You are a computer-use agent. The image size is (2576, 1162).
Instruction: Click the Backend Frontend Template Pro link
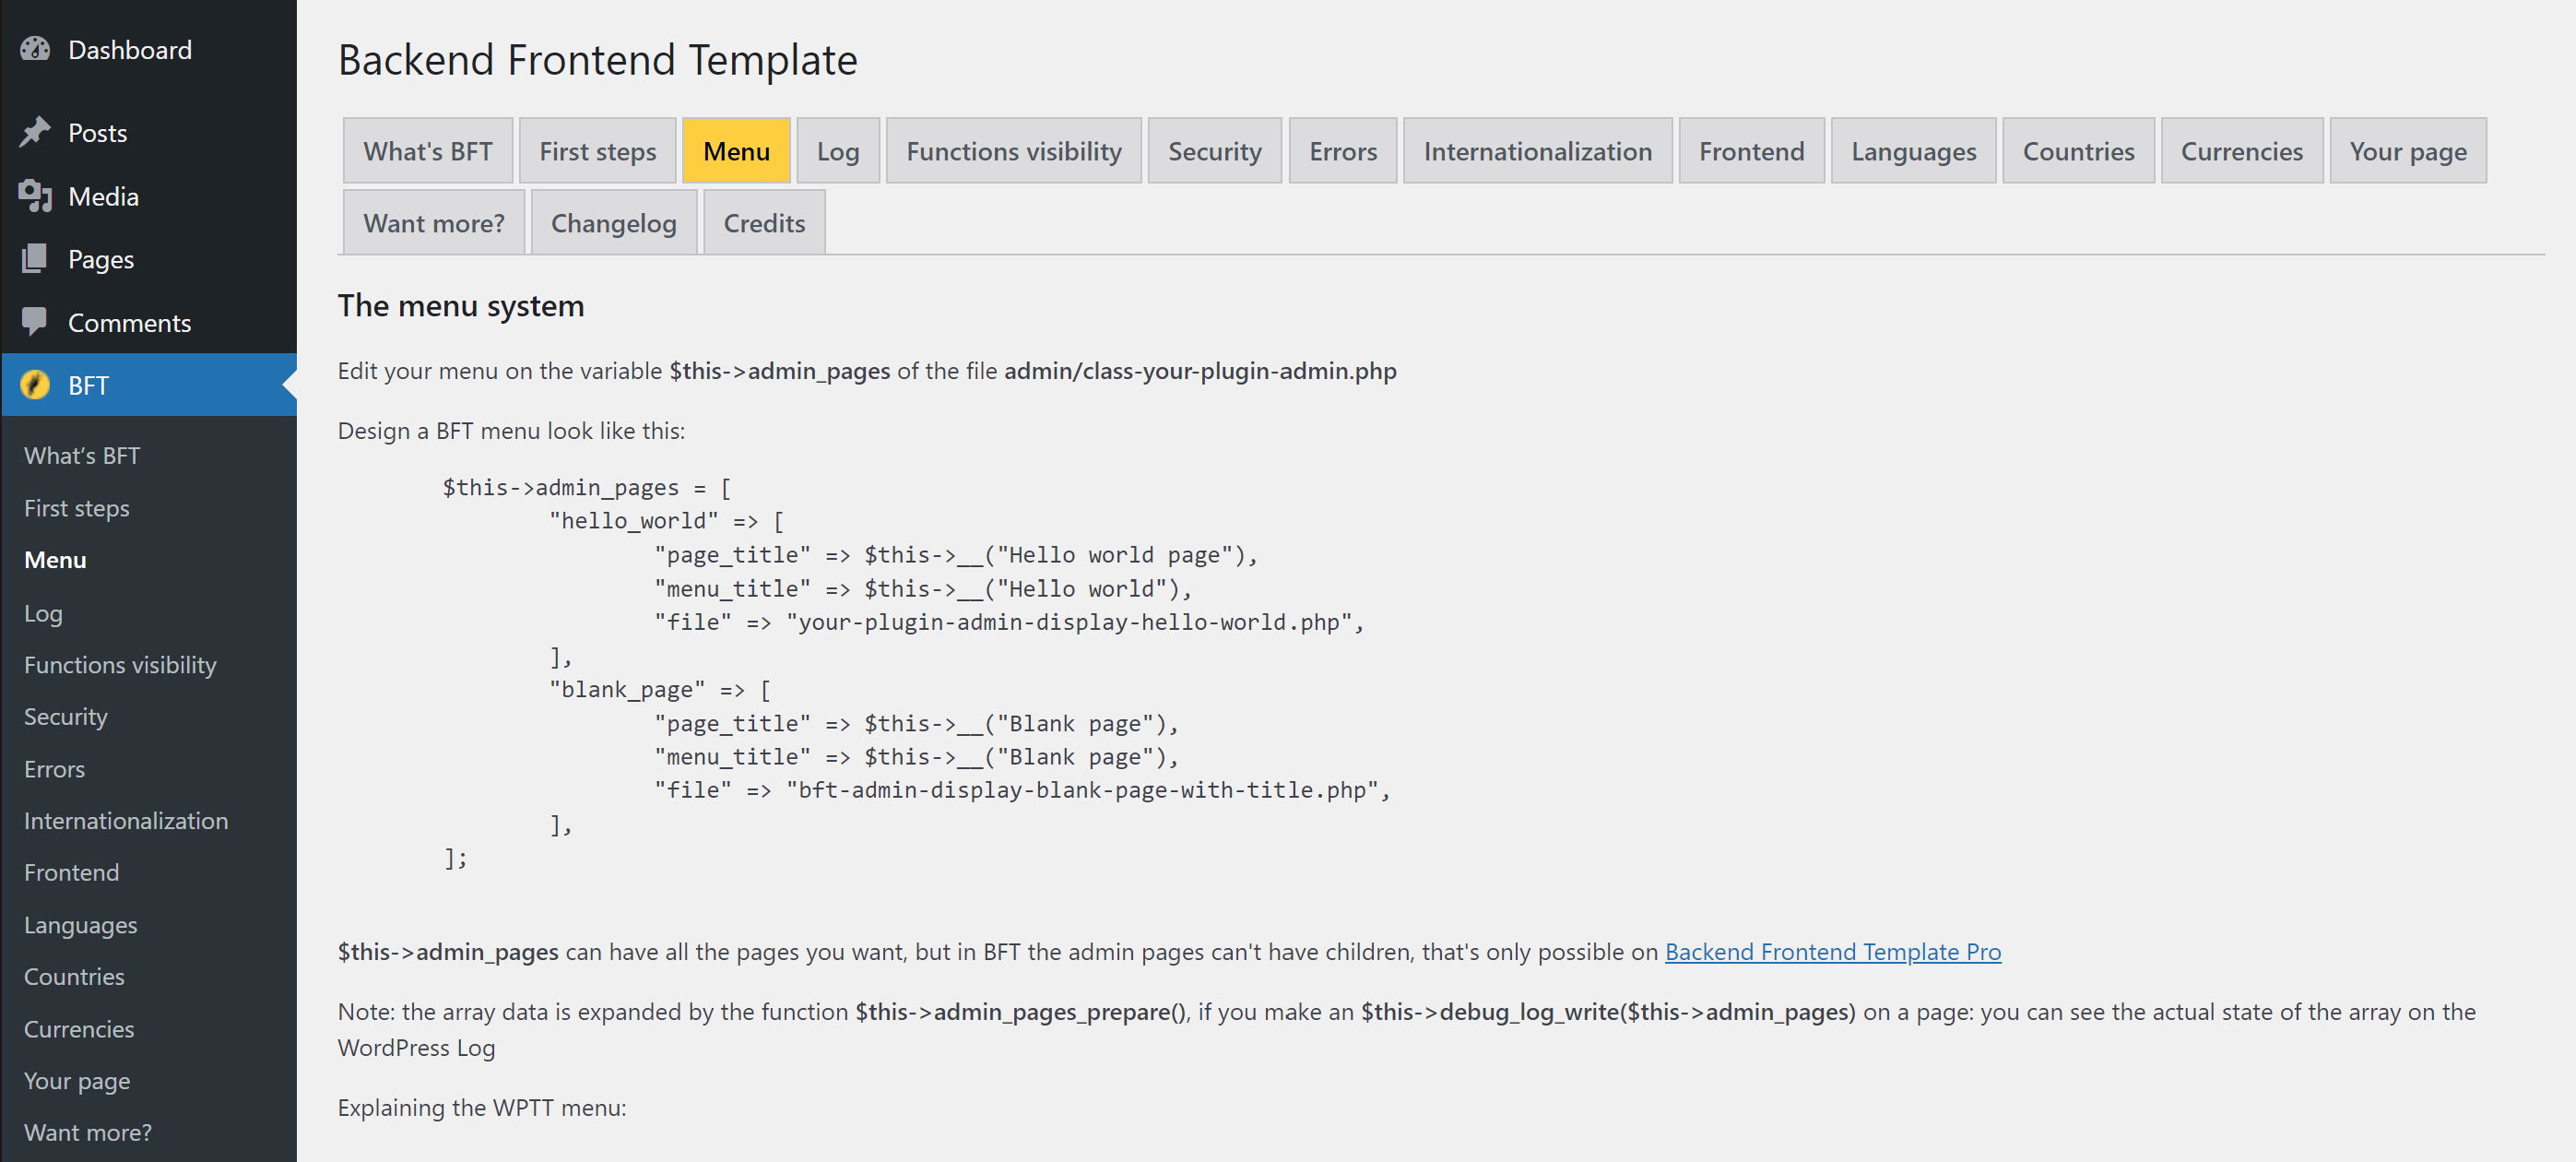[1828, 950]
